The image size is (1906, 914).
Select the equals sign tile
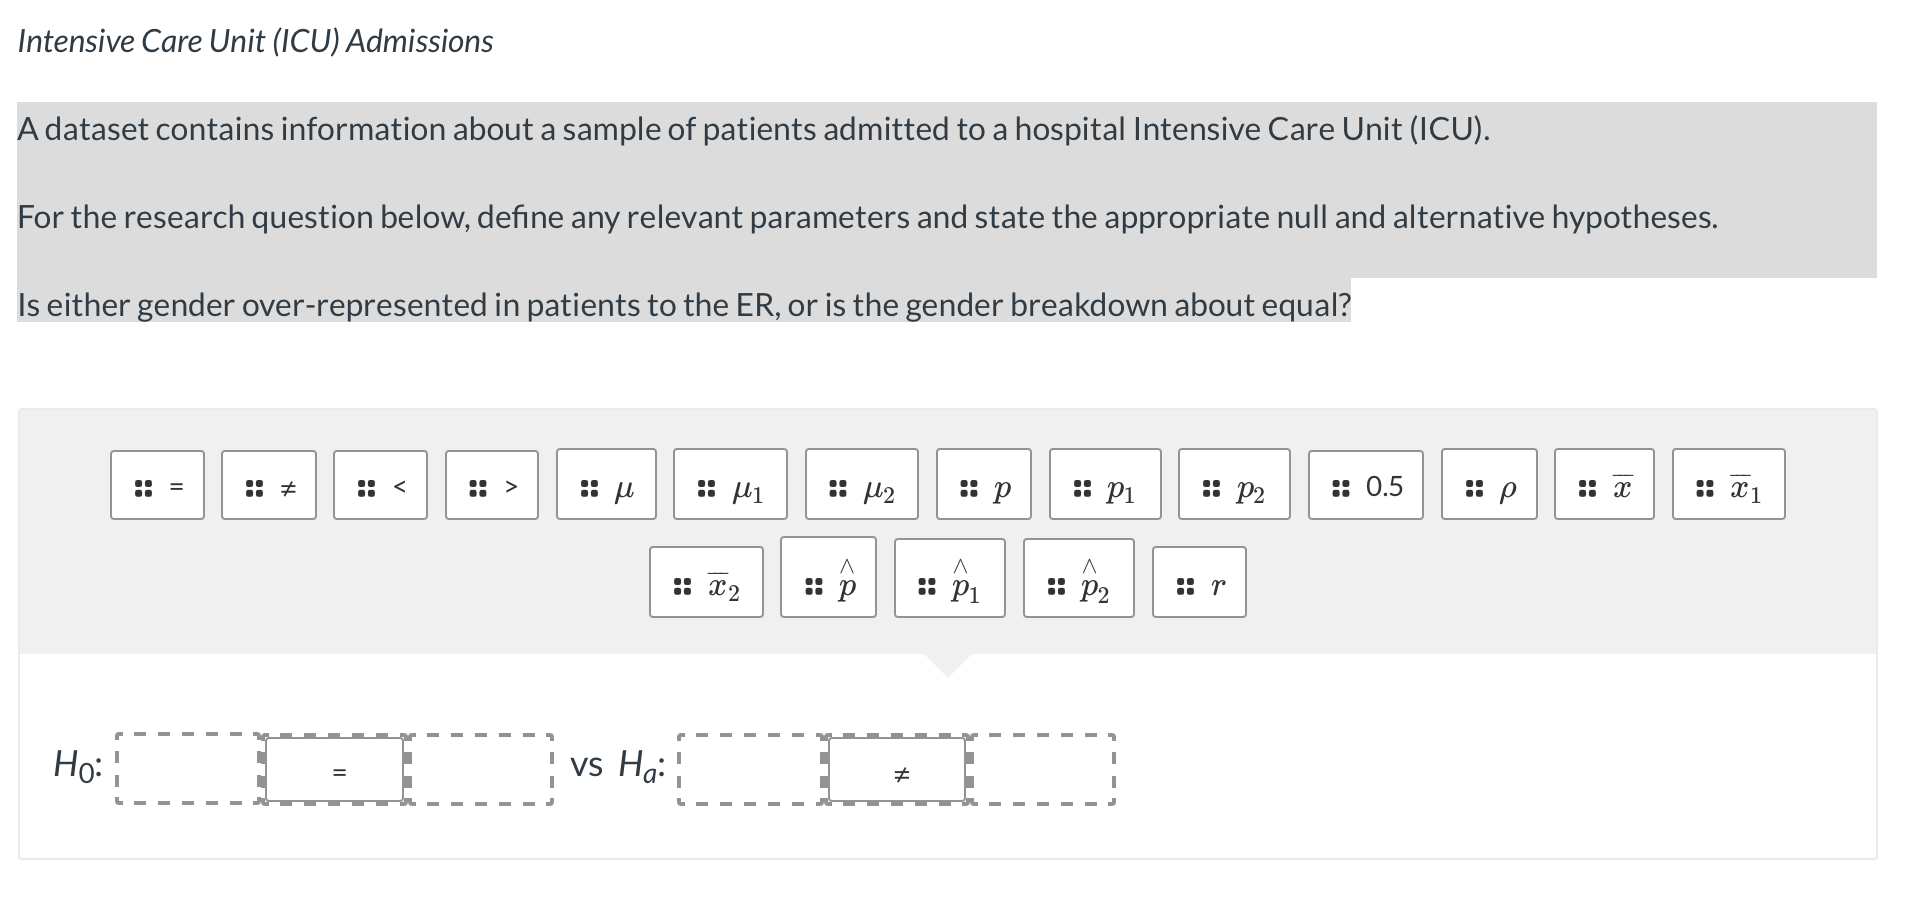tap(157, 486)
